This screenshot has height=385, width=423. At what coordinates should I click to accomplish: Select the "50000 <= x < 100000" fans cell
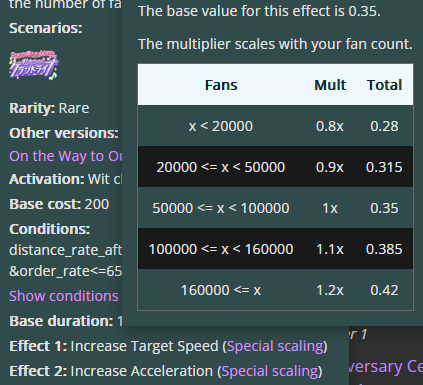tap(221, 208)
